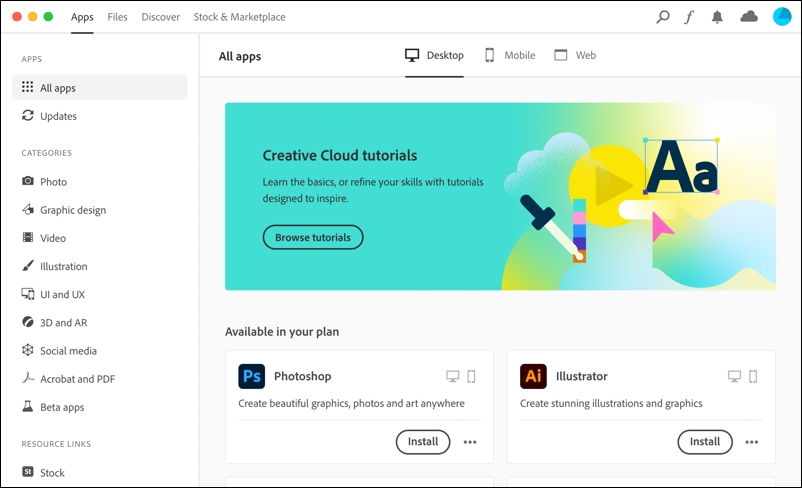Click the Social media icon
Screen dimensions: 802x488
pyautogui.click(x=28, y=350)
